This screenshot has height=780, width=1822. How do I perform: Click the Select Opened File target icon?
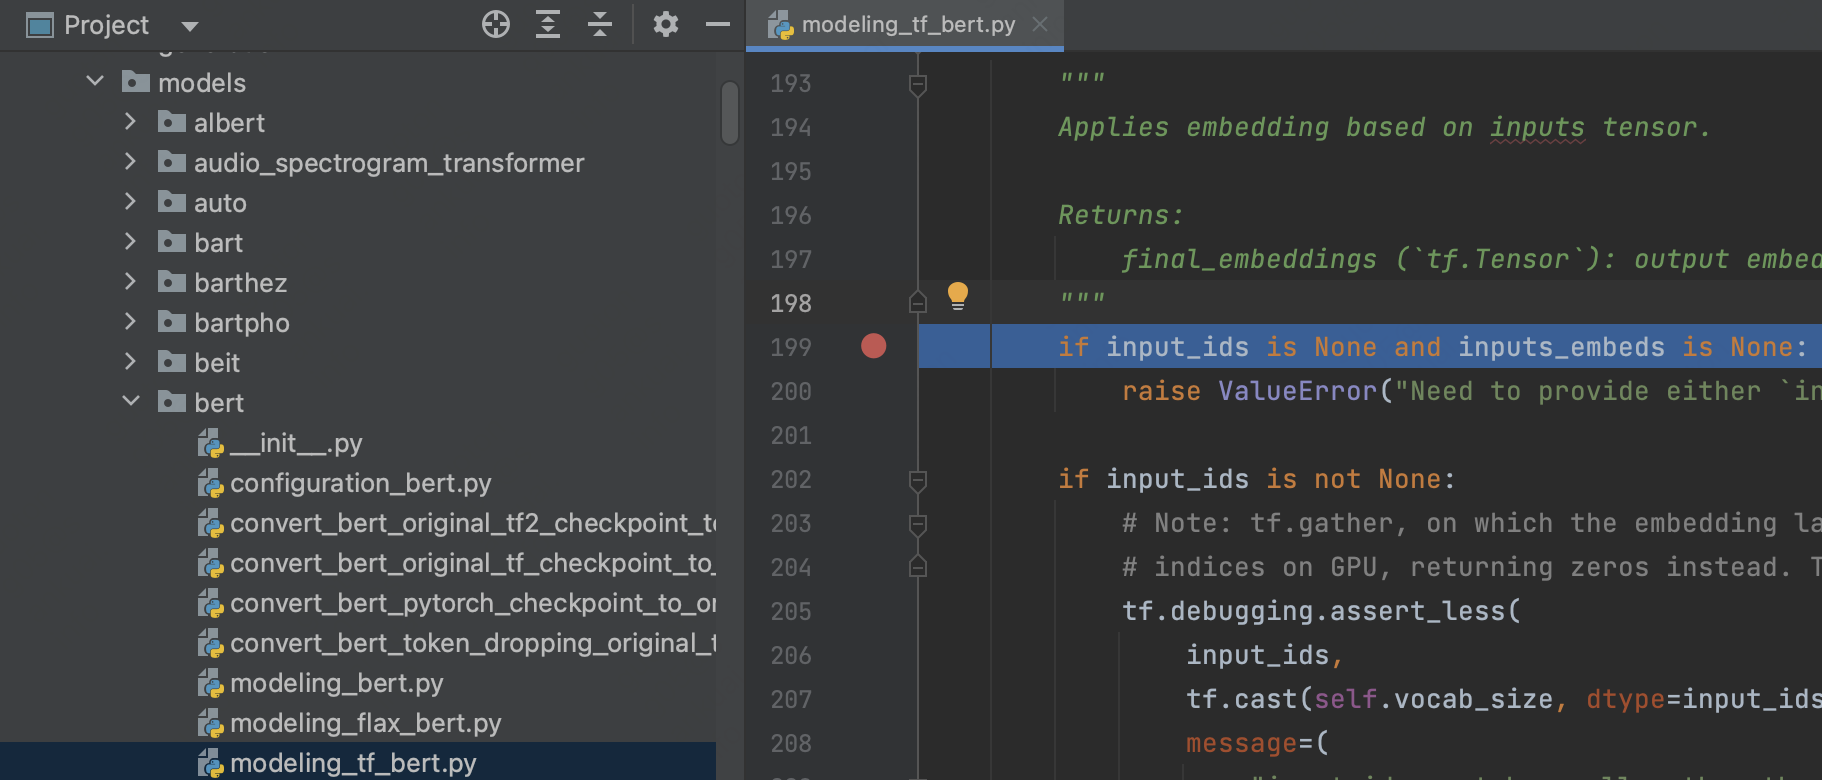495,24
